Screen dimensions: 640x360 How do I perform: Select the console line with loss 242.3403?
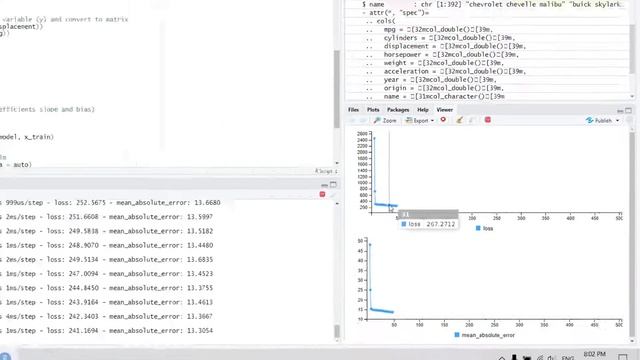(x=106, y=316)
